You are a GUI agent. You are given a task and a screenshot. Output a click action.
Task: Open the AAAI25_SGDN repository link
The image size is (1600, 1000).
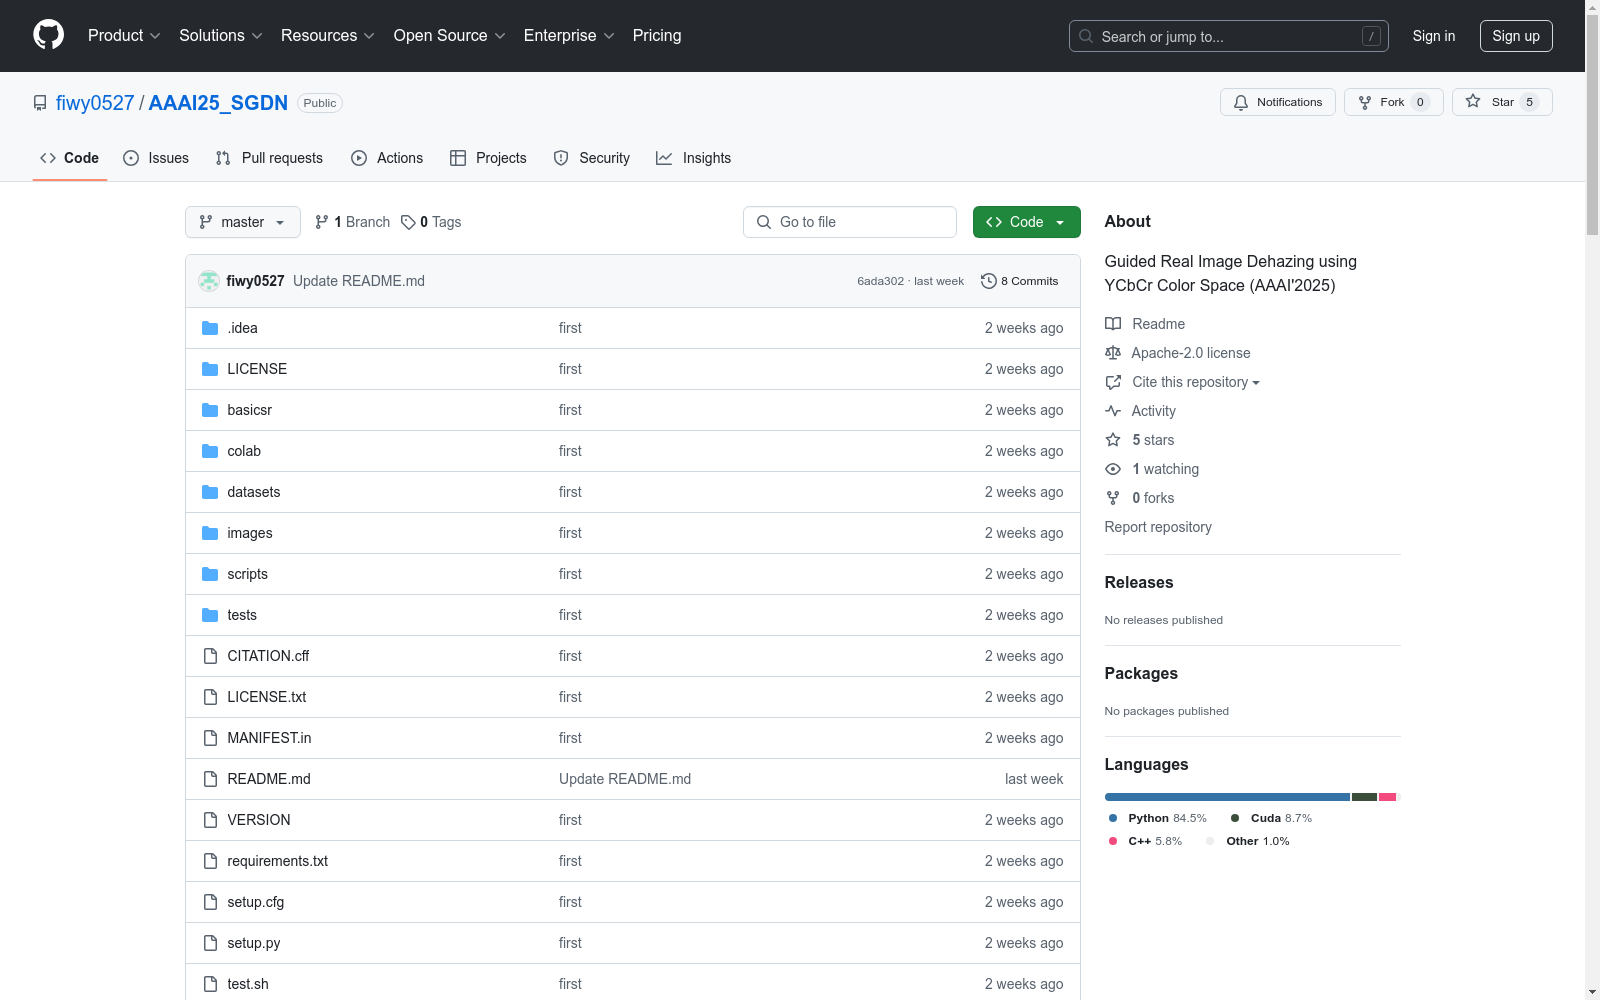click(x=218, y=103)
